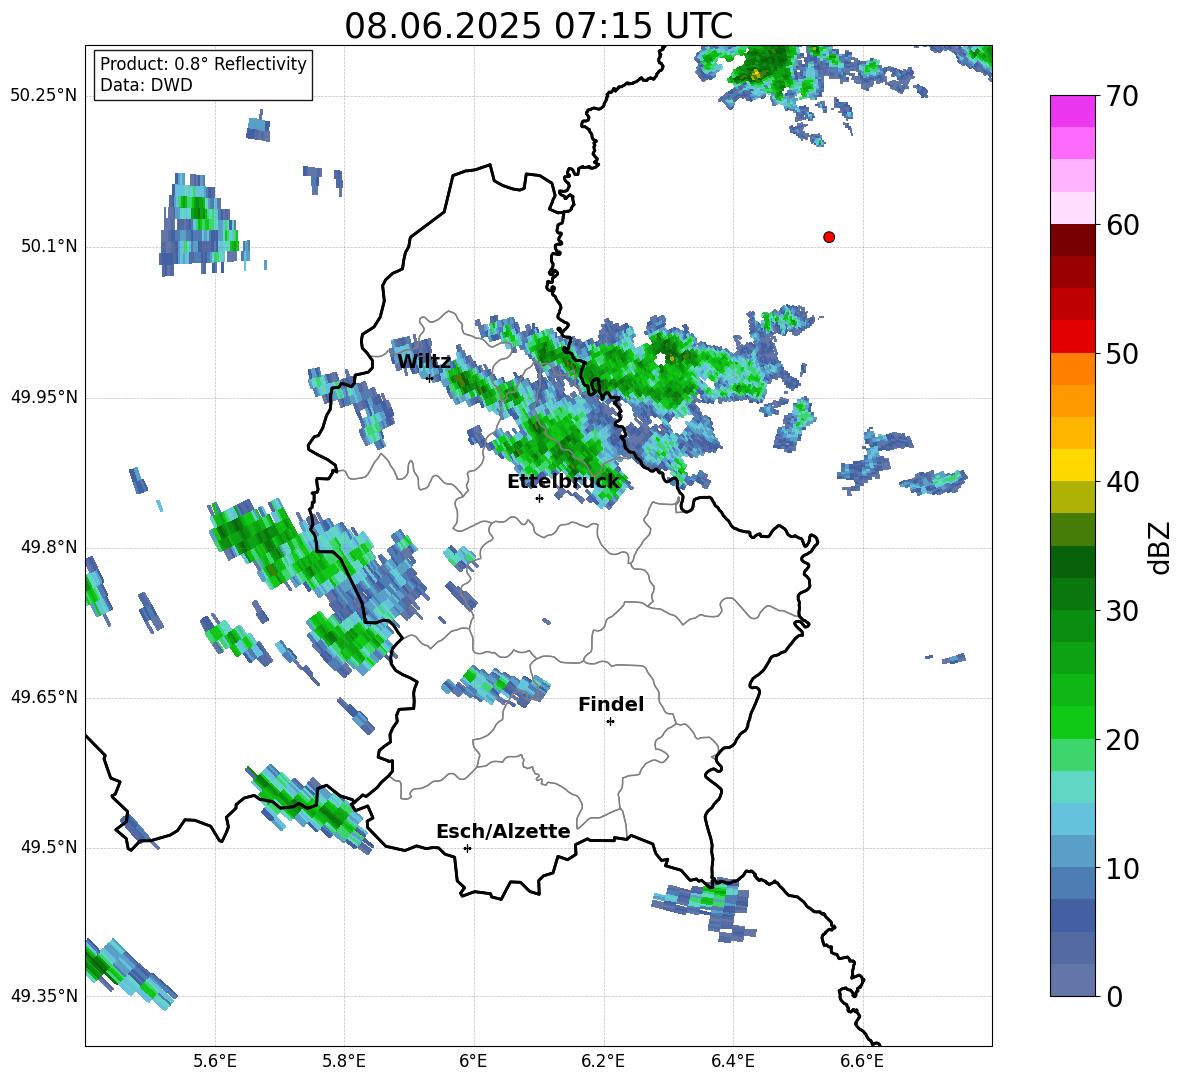
Task: Click the title 08.06.2025 07:15 UTC
Action: [x=538, y=26]
